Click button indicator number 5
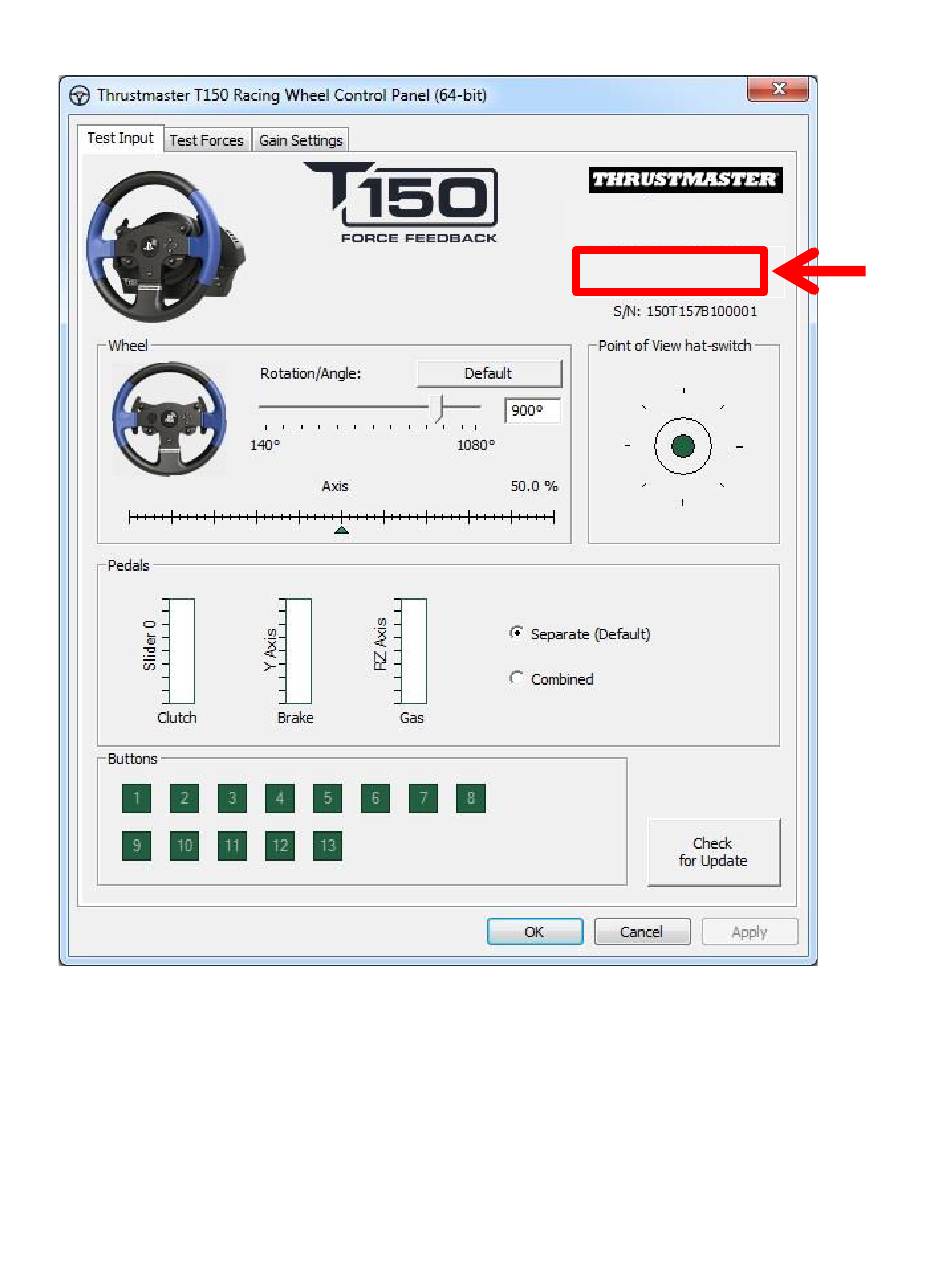The height and width of the screenshot is (1288, 950). (x=327, y=798)
